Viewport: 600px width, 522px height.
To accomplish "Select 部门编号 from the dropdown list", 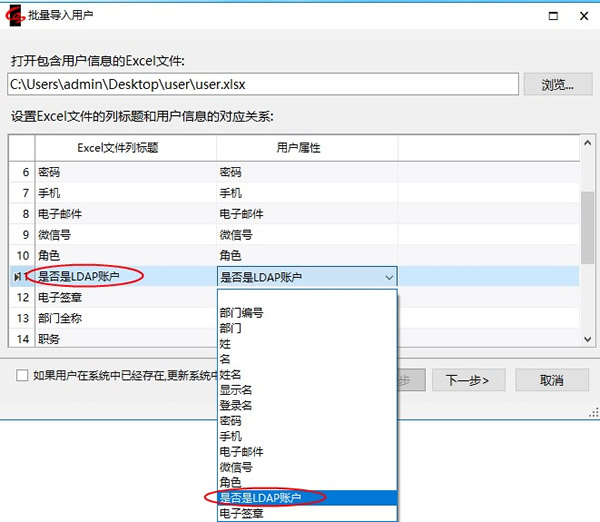I will click(x=241, y=313).
